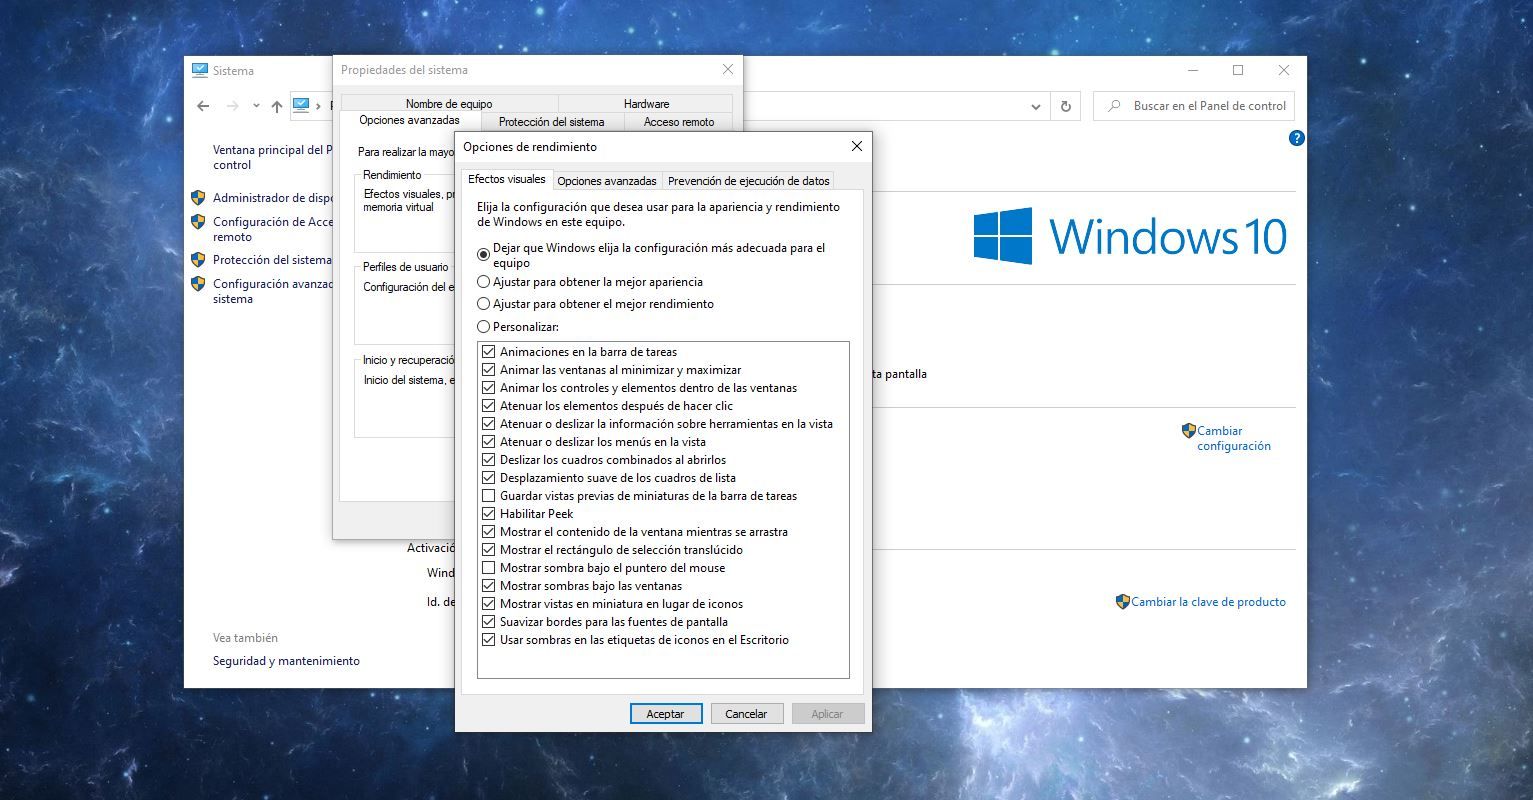Click the Windows 10 logo

coord(1130,236)
